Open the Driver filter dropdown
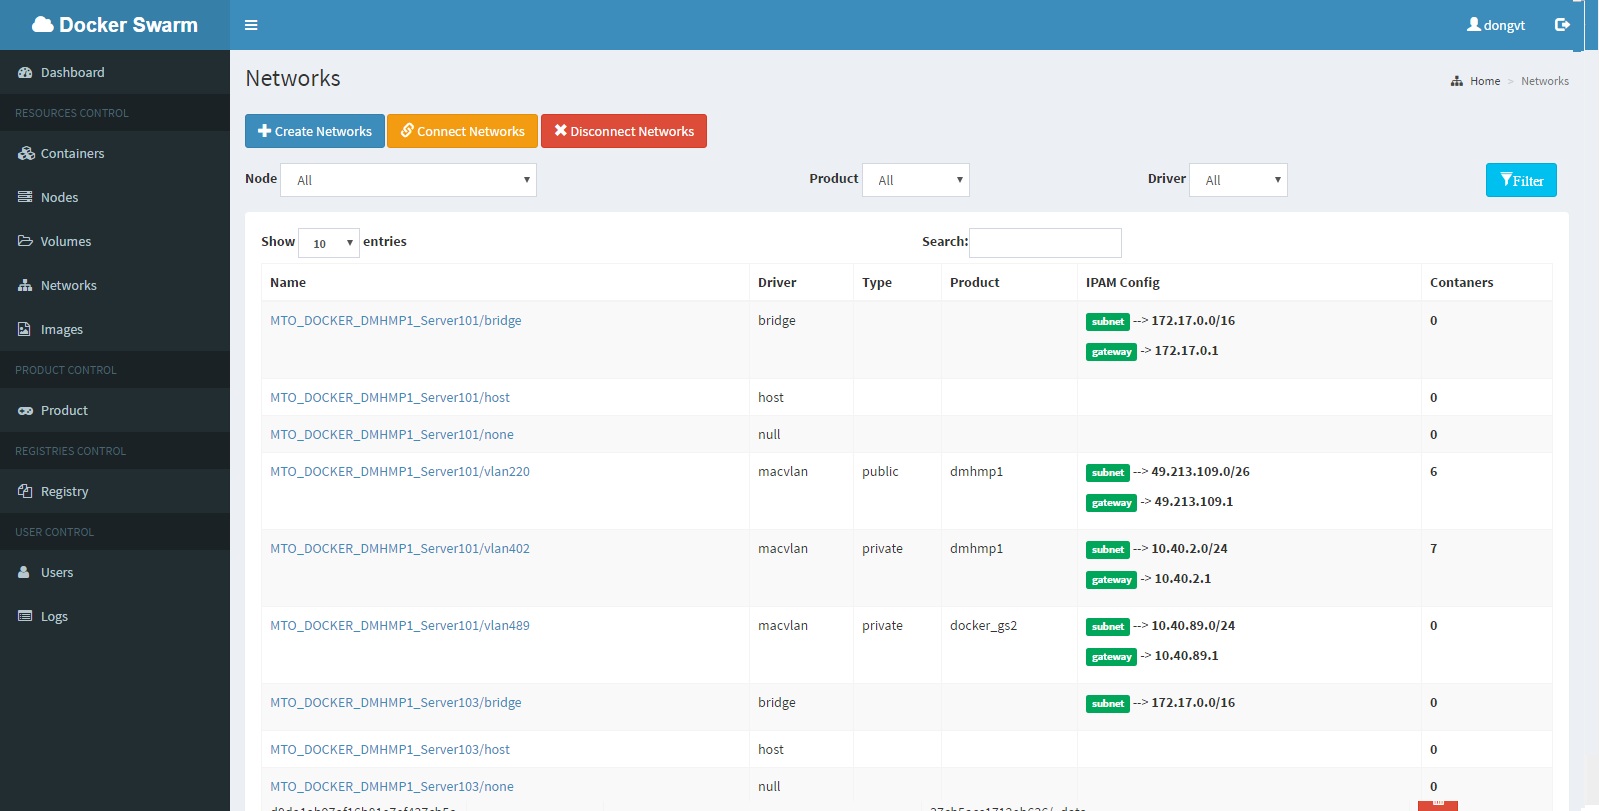This screenshot has height=811, width=1599. [x=1238, y=180]
